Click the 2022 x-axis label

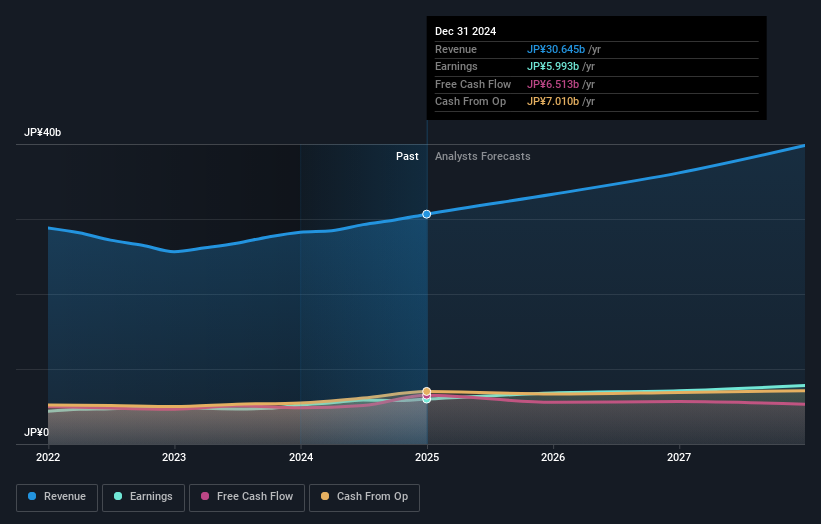point(48,457)
